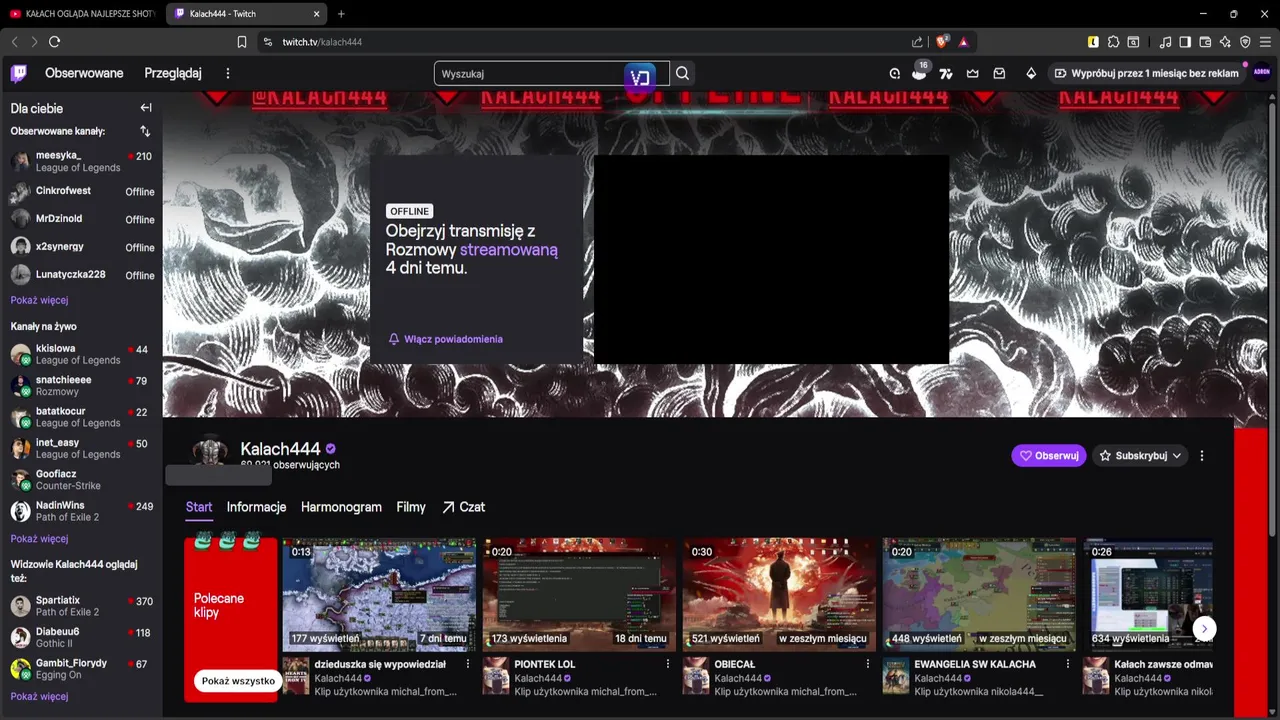Viewport: 1280px width, 720px height.
Task: Open the Przeglądaj navigation item
Action: 173,73
